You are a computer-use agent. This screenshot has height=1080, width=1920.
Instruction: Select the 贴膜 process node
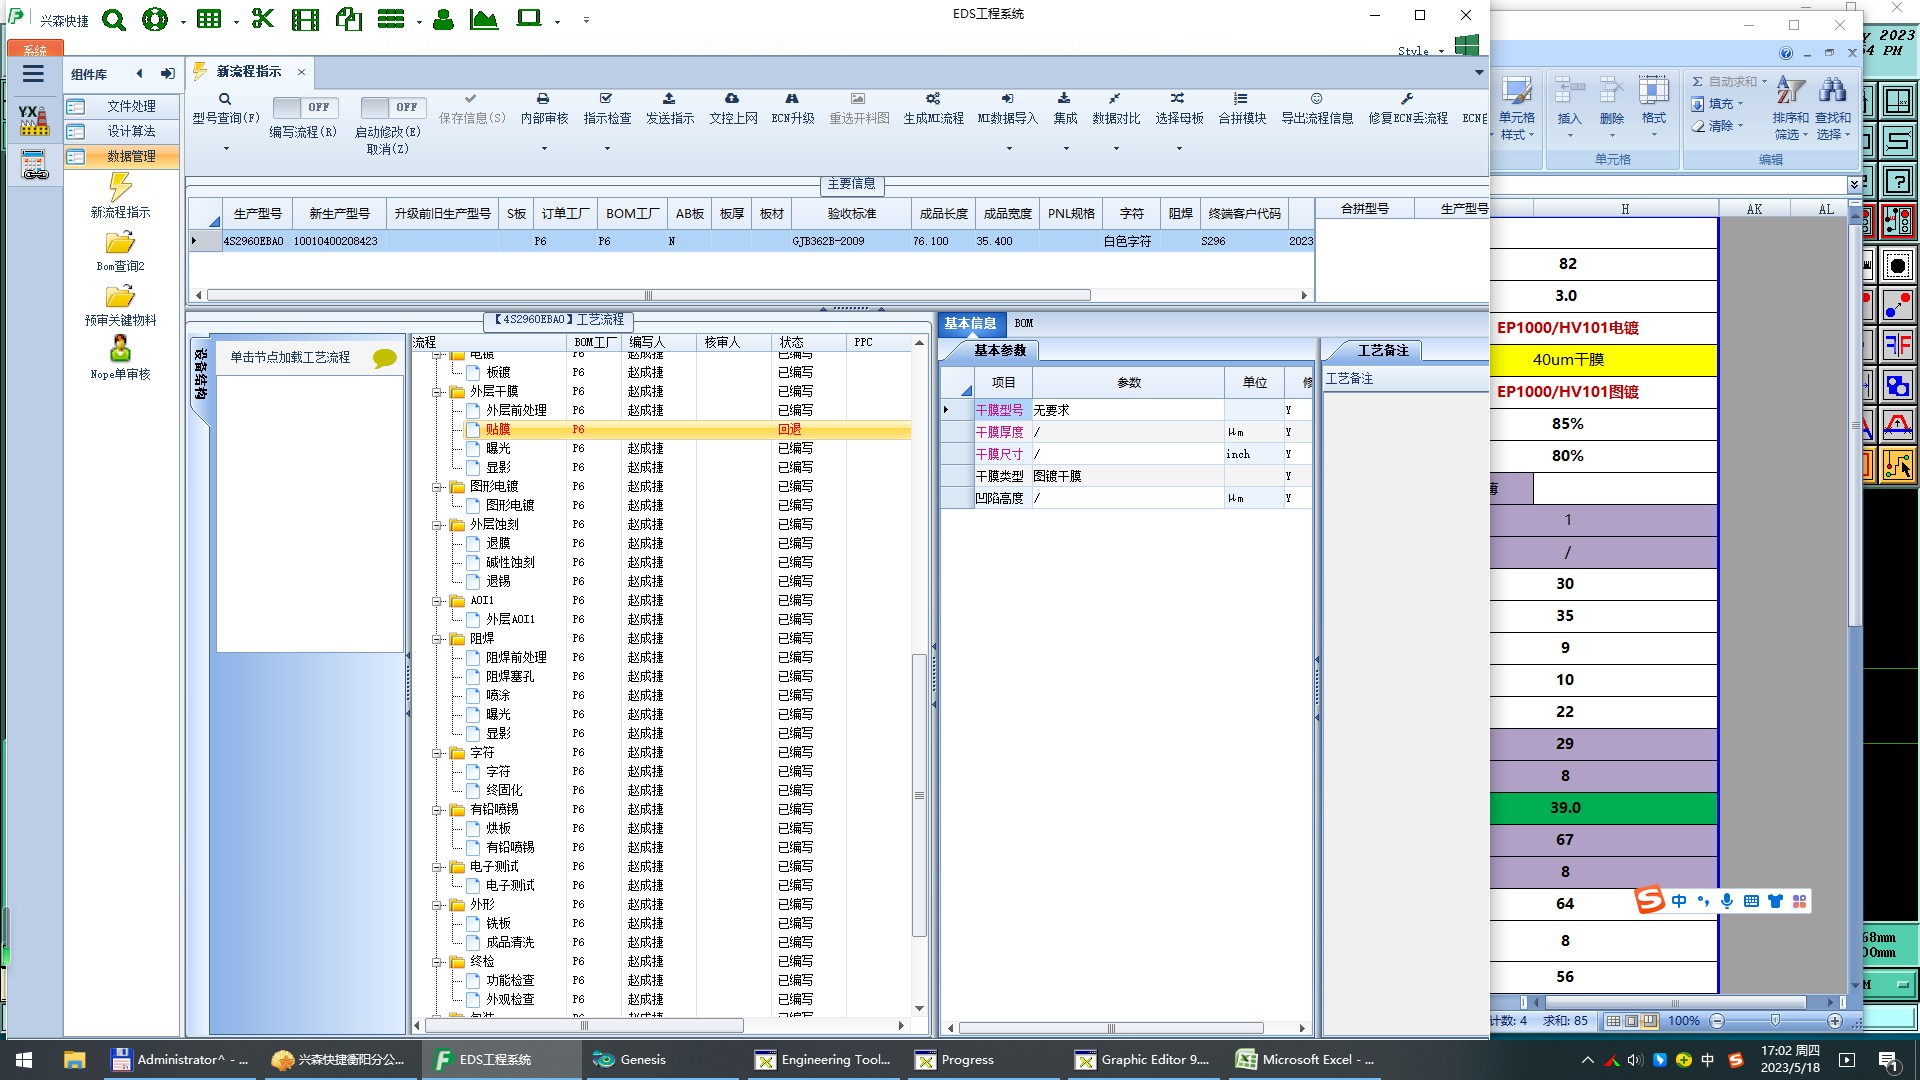(498, 429)
